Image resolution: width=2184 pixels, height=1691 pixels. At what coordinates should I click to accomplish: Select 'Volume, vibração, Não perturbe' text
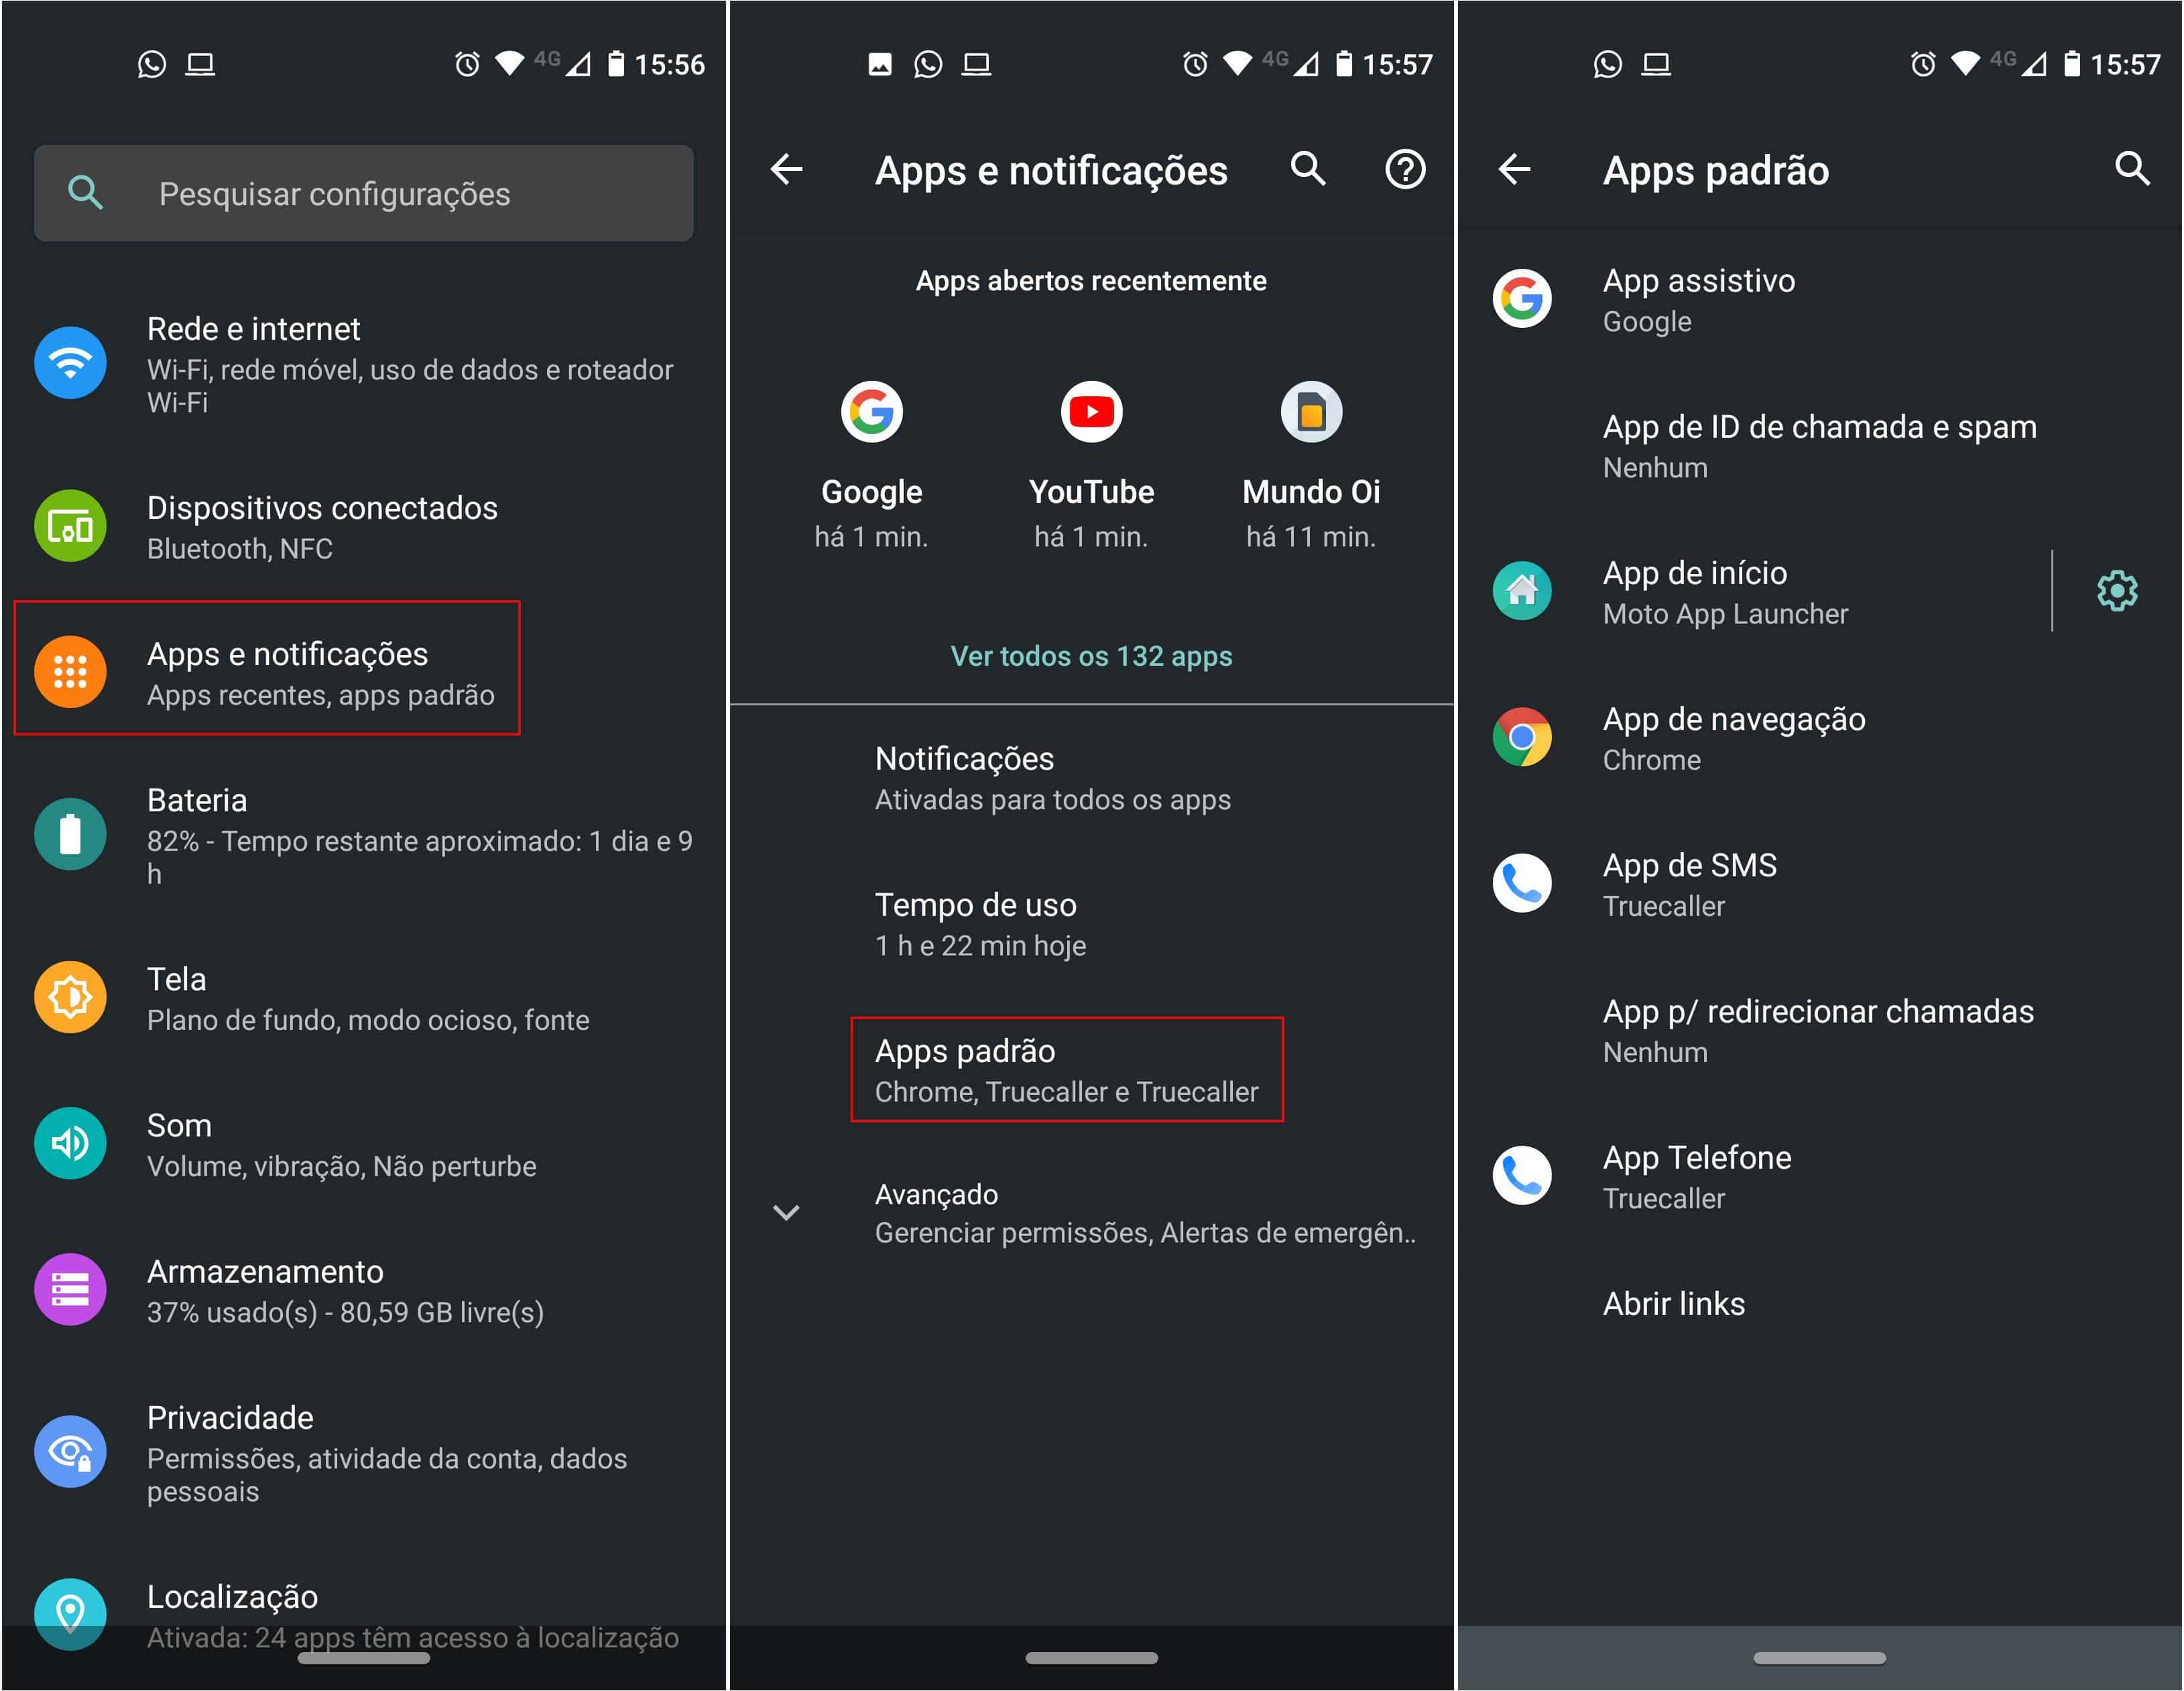[x=342, y=1166]
